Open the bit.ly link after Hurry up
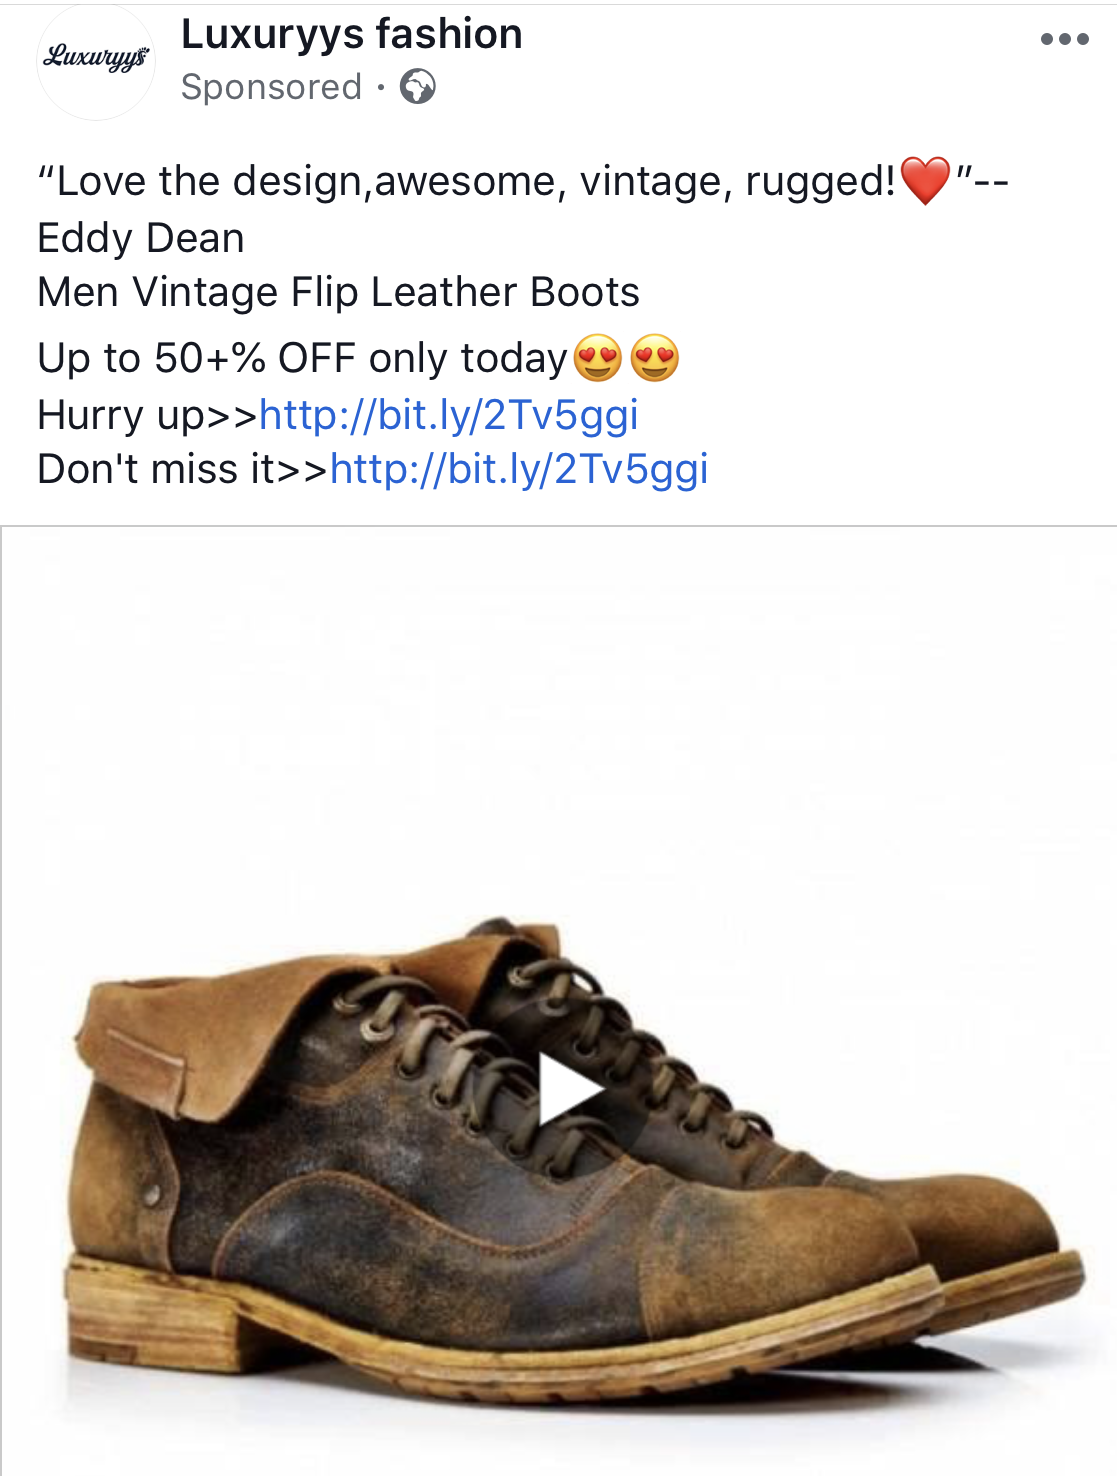 [449, 415]
